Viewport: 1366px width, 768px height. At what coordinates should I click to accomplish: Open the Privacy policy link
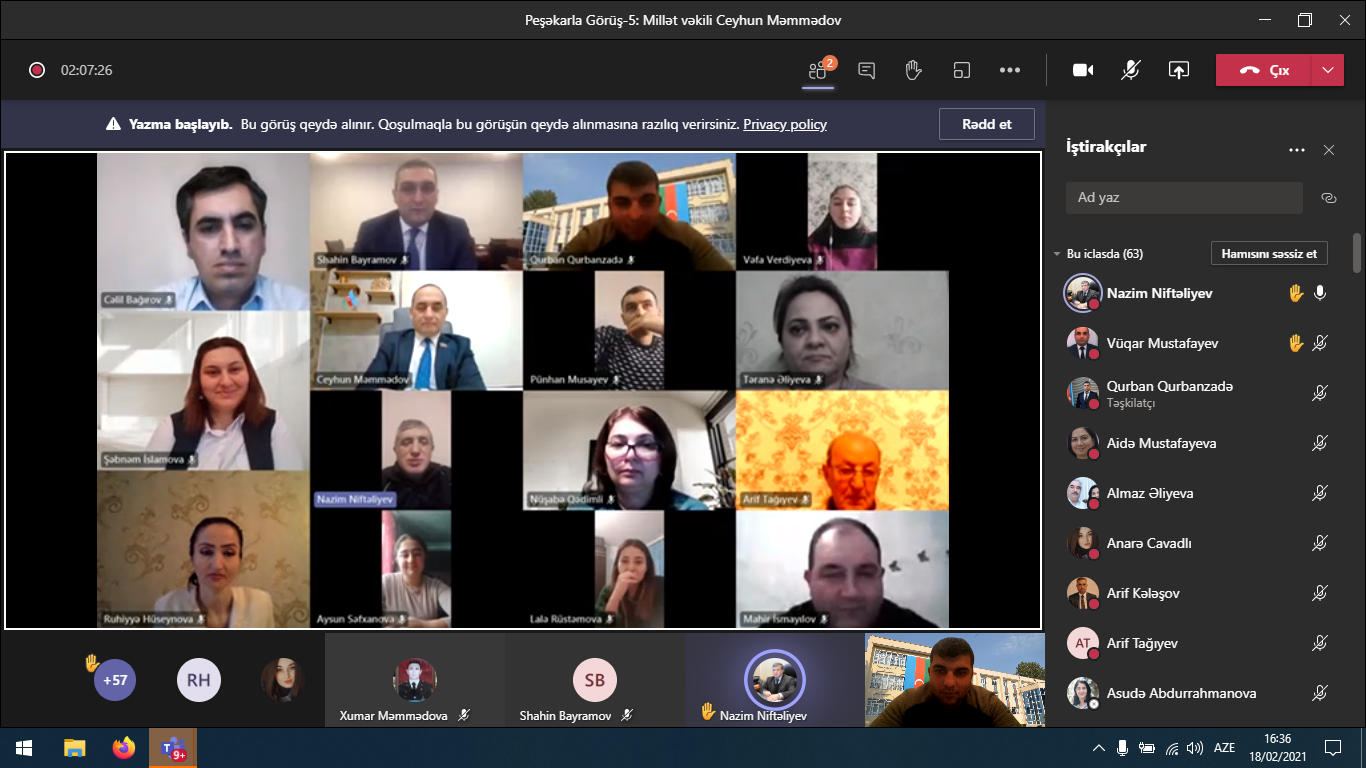point(784,124)
